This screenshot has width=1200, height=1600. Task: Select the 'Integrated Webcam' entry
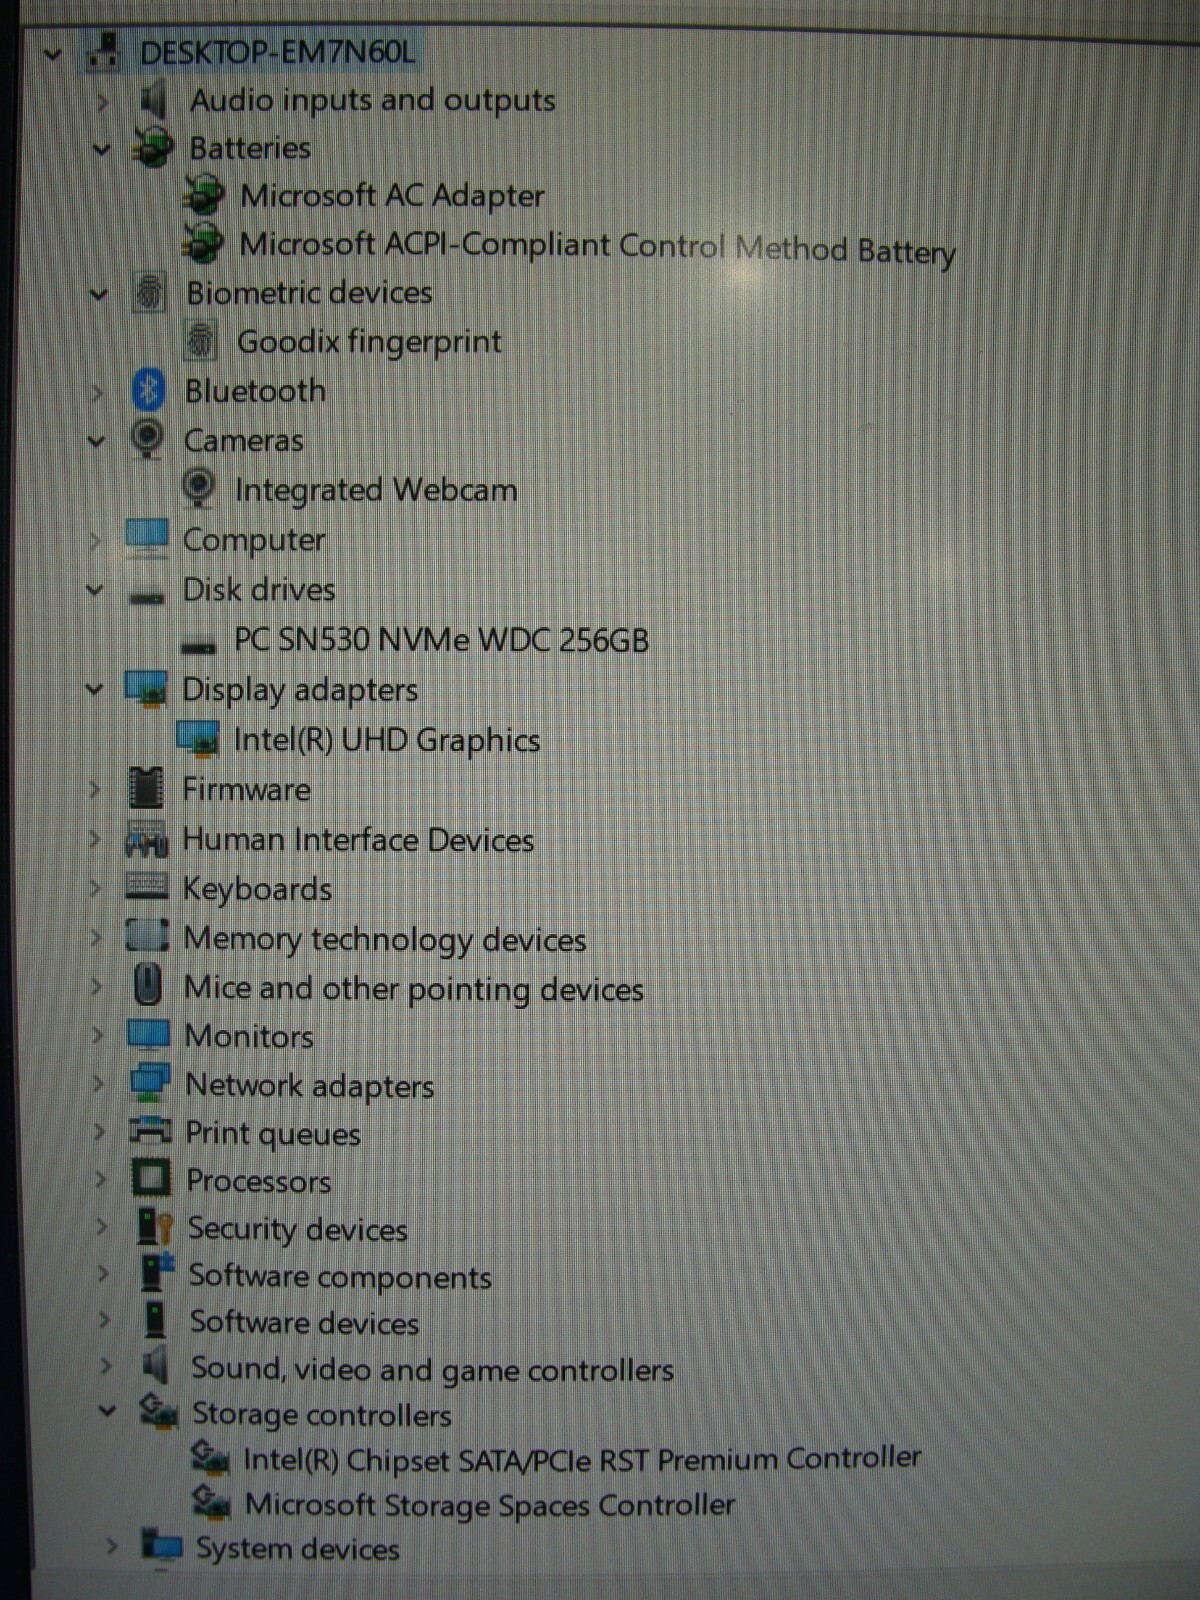[376, 490]
